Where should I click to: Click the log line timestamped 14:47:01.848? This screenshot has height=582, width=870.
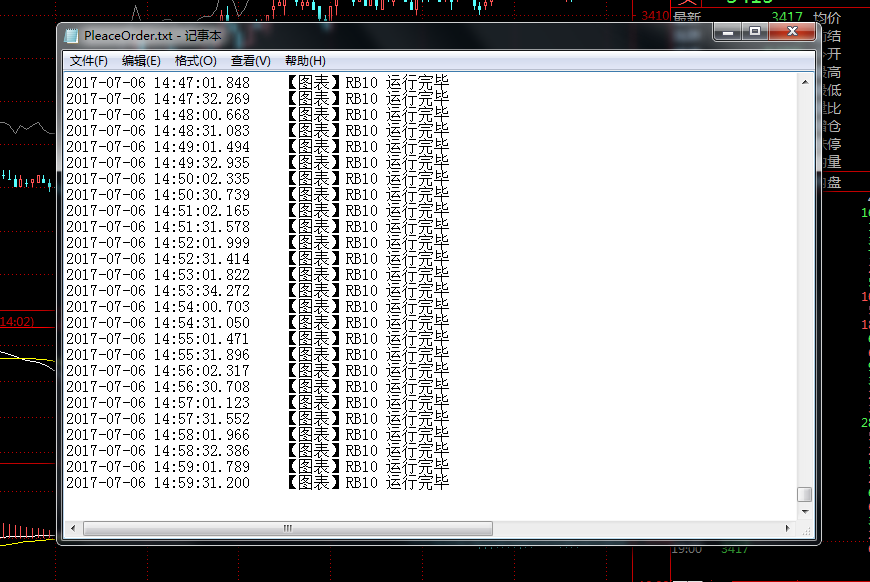click(257, 83)
